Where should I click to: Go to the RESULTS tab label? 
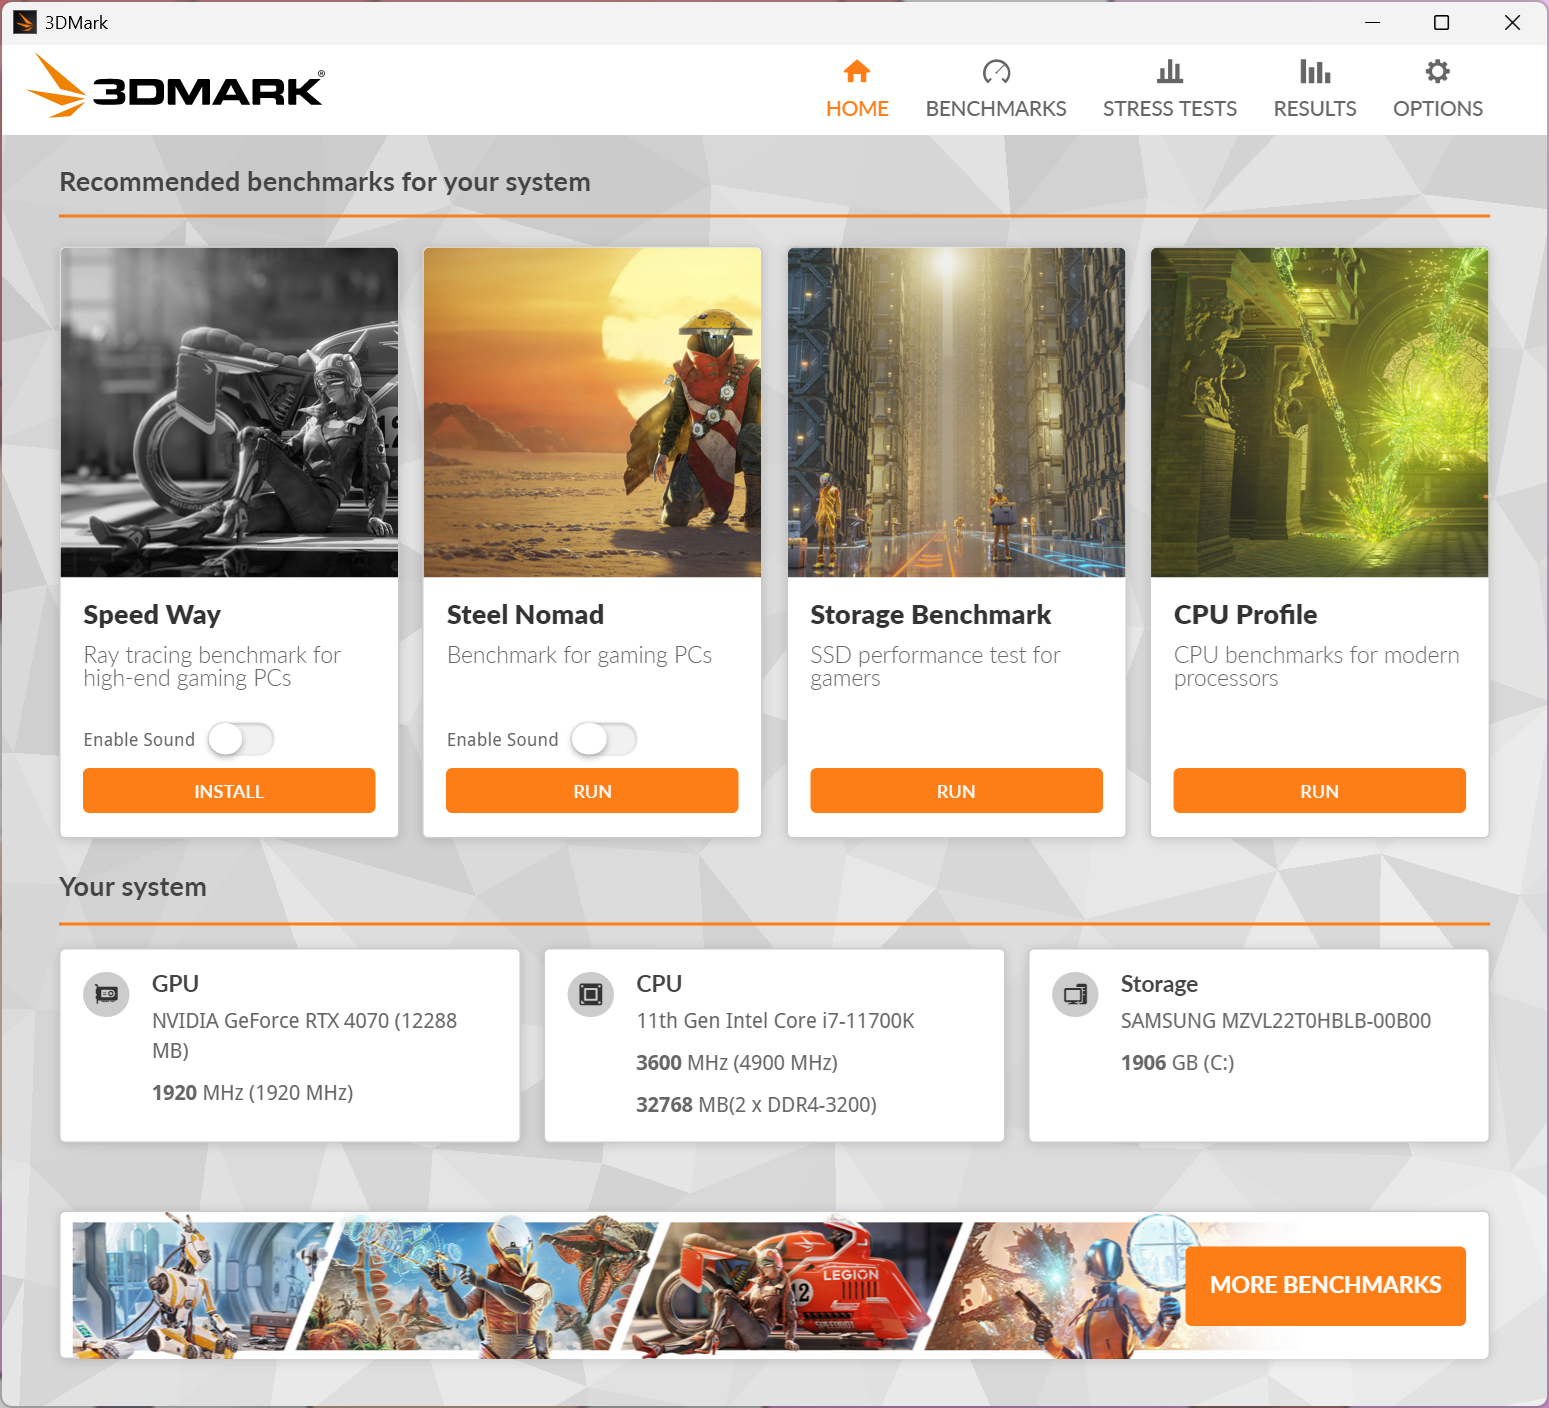1314,108
